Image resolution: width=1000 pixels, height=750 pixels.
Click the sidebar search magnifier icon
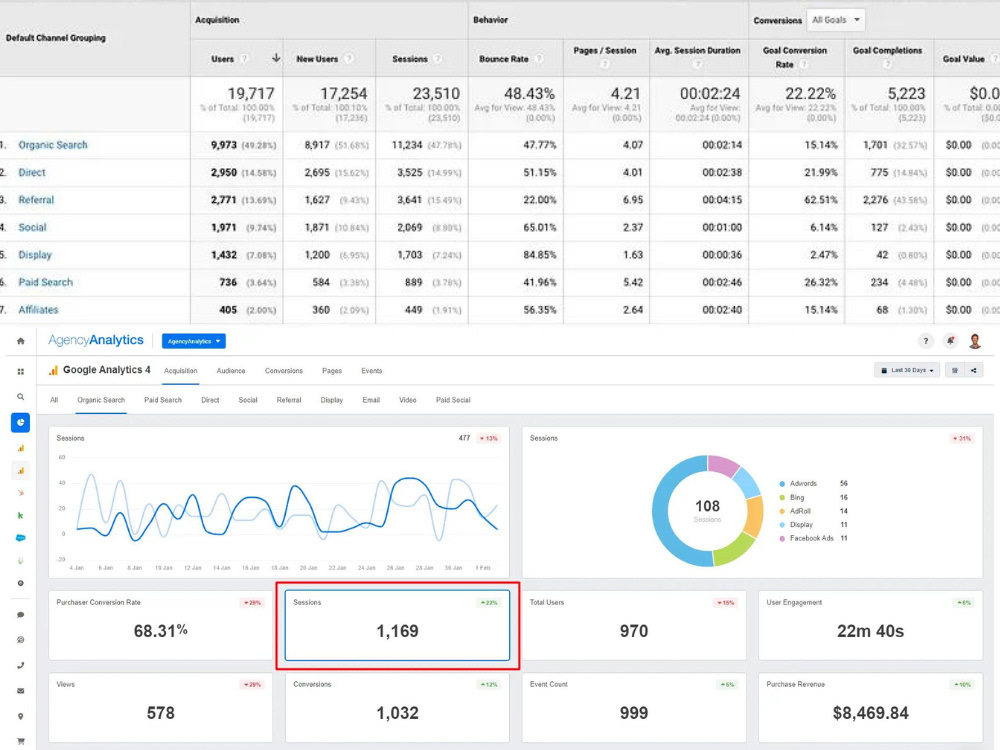20,397
